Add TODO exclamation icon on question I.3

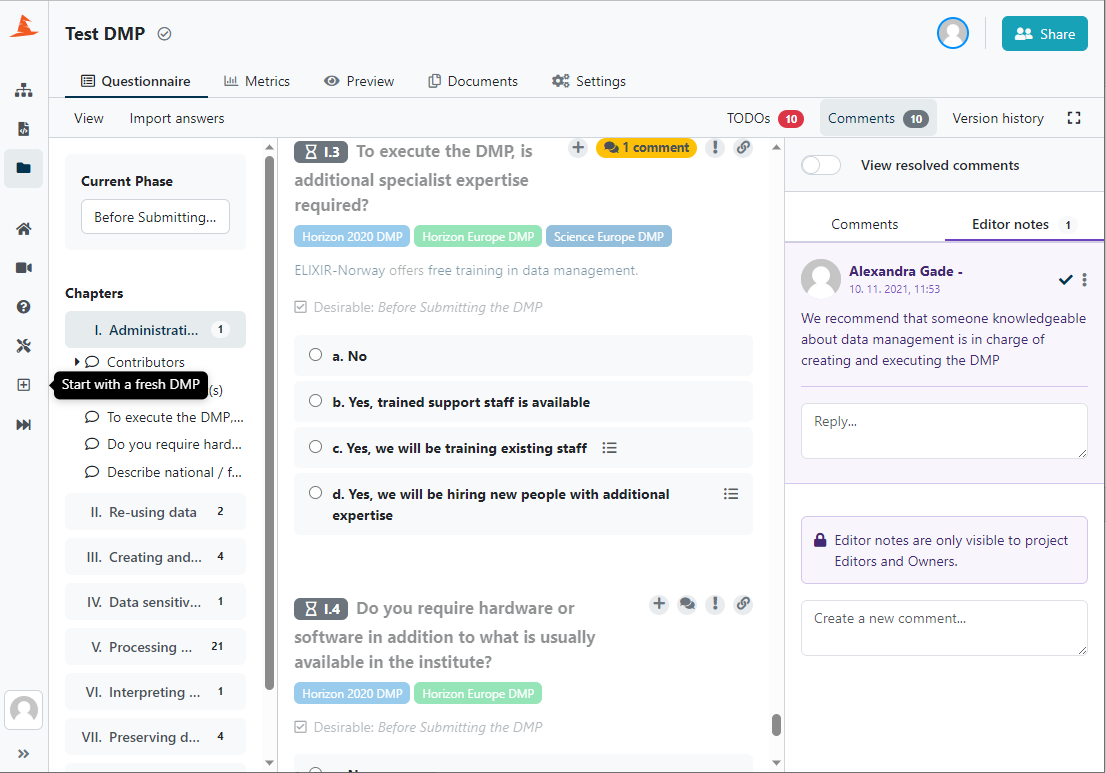pyautogui.click(x=715, y=147)
